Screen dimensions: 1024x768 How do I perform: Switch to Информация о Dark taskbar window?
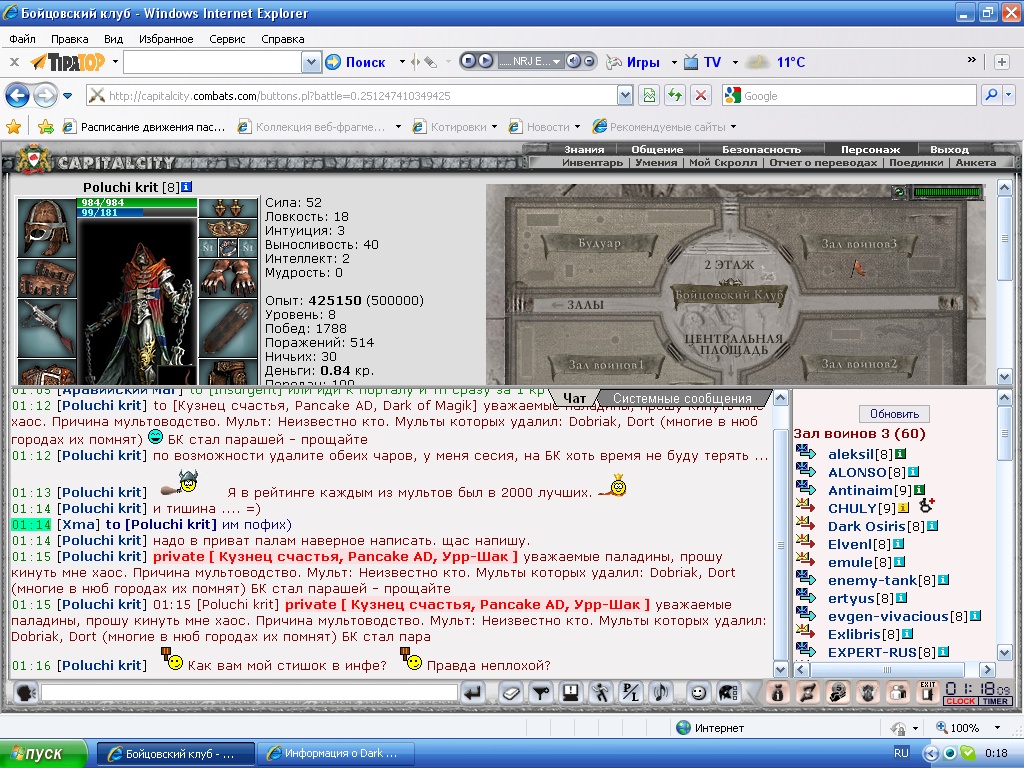pyautogui.click(x=336, y=753)
